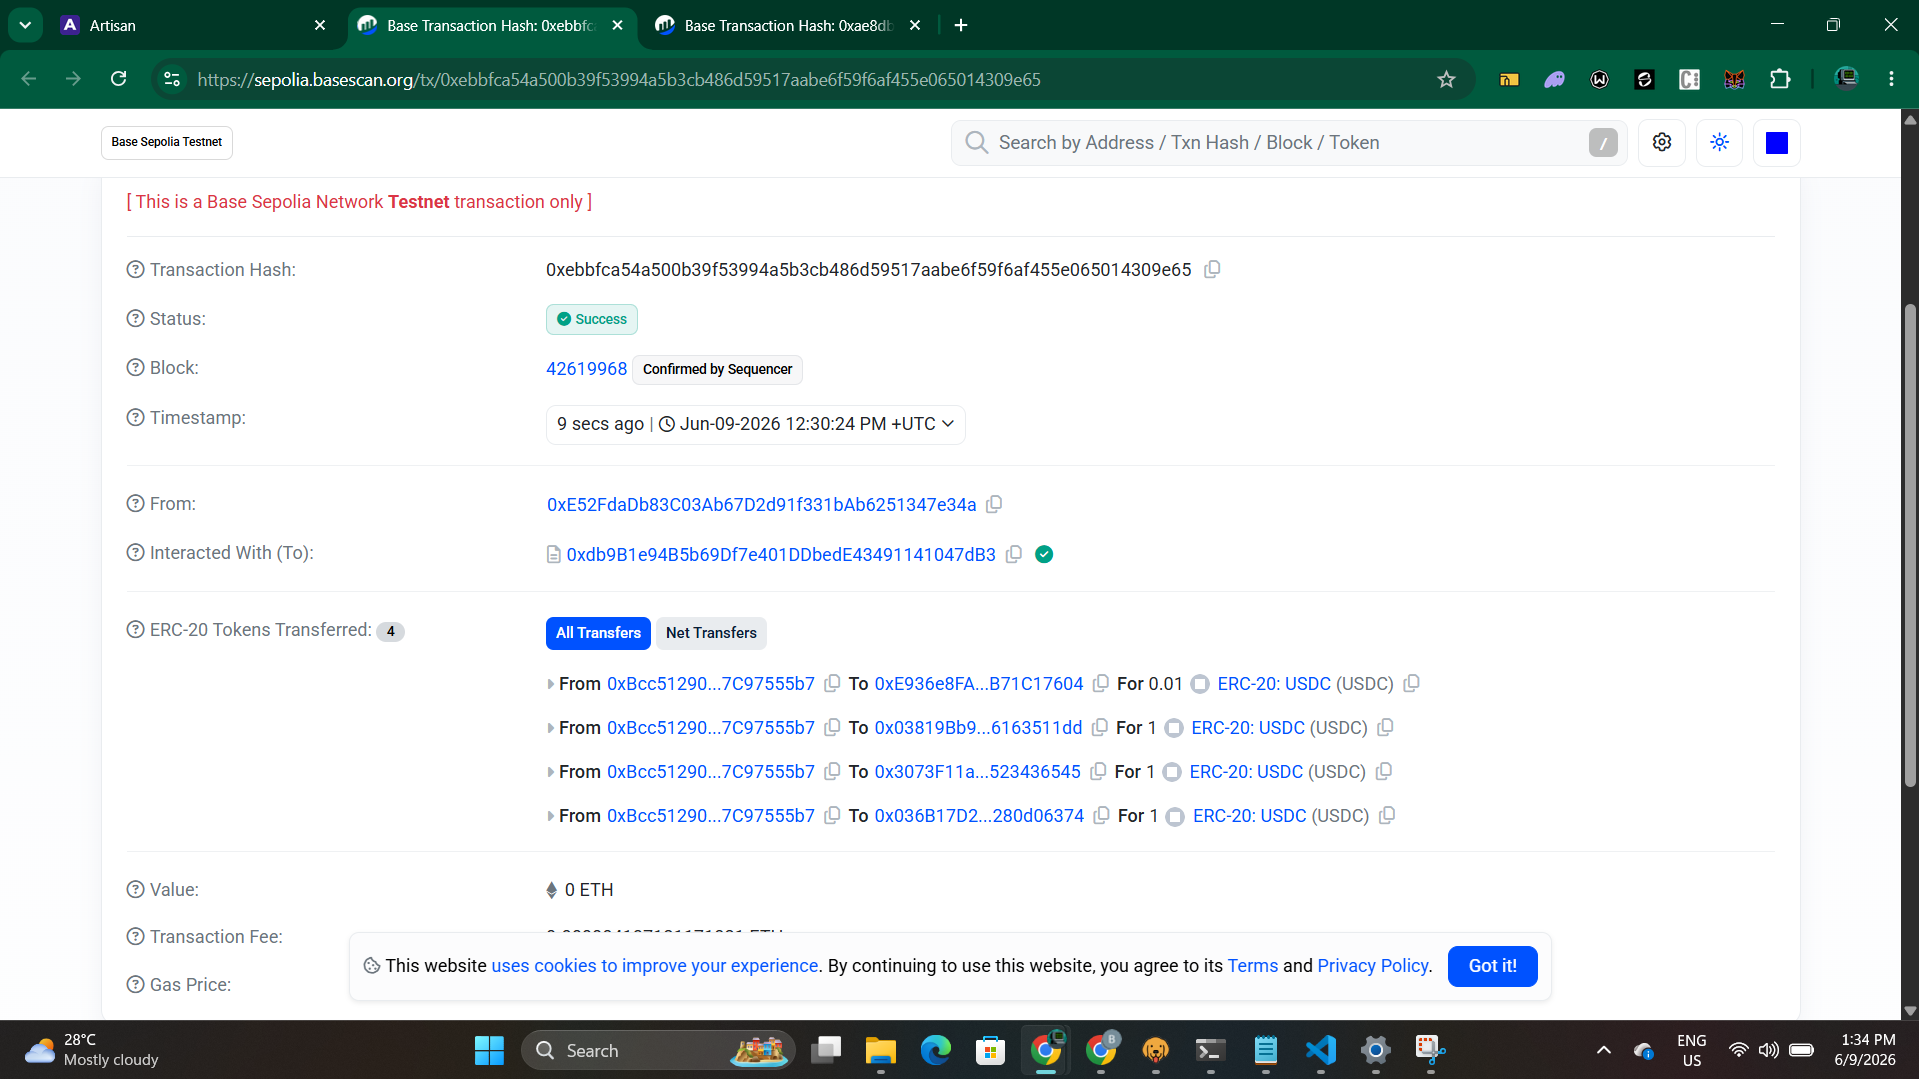Viewport: 1919px width, 1079px height.
Task: Click the help icon next to Status
Action: pyautogui.click(x=136, y=318)
